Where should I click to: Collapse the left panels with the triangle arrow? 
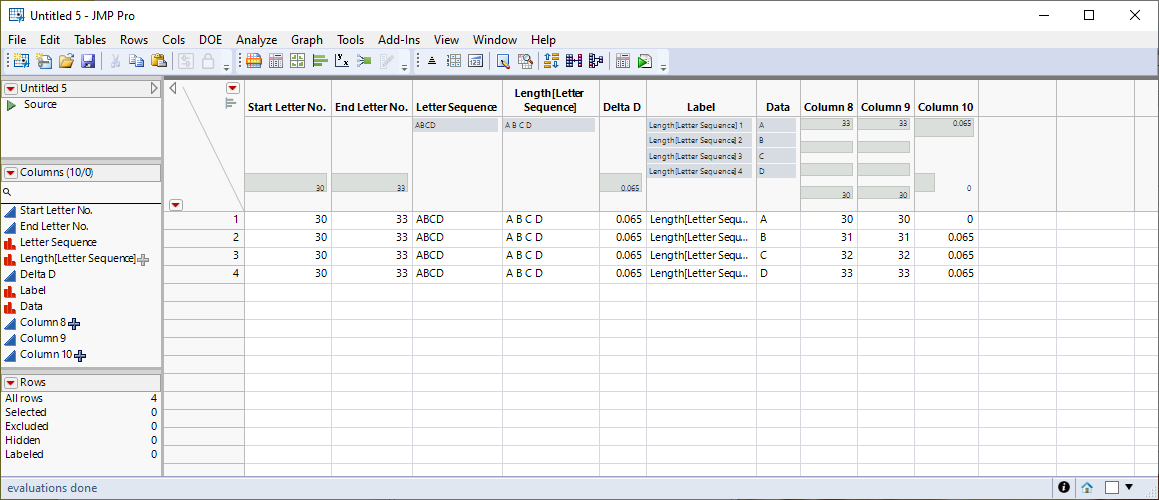pyautogui.click(x=173, y=89)
